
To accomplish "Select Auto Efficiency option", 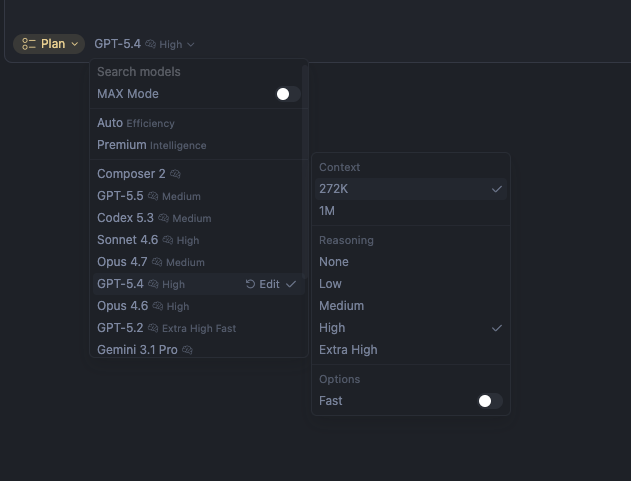I will pyautogui.click(x=199, y=123).
